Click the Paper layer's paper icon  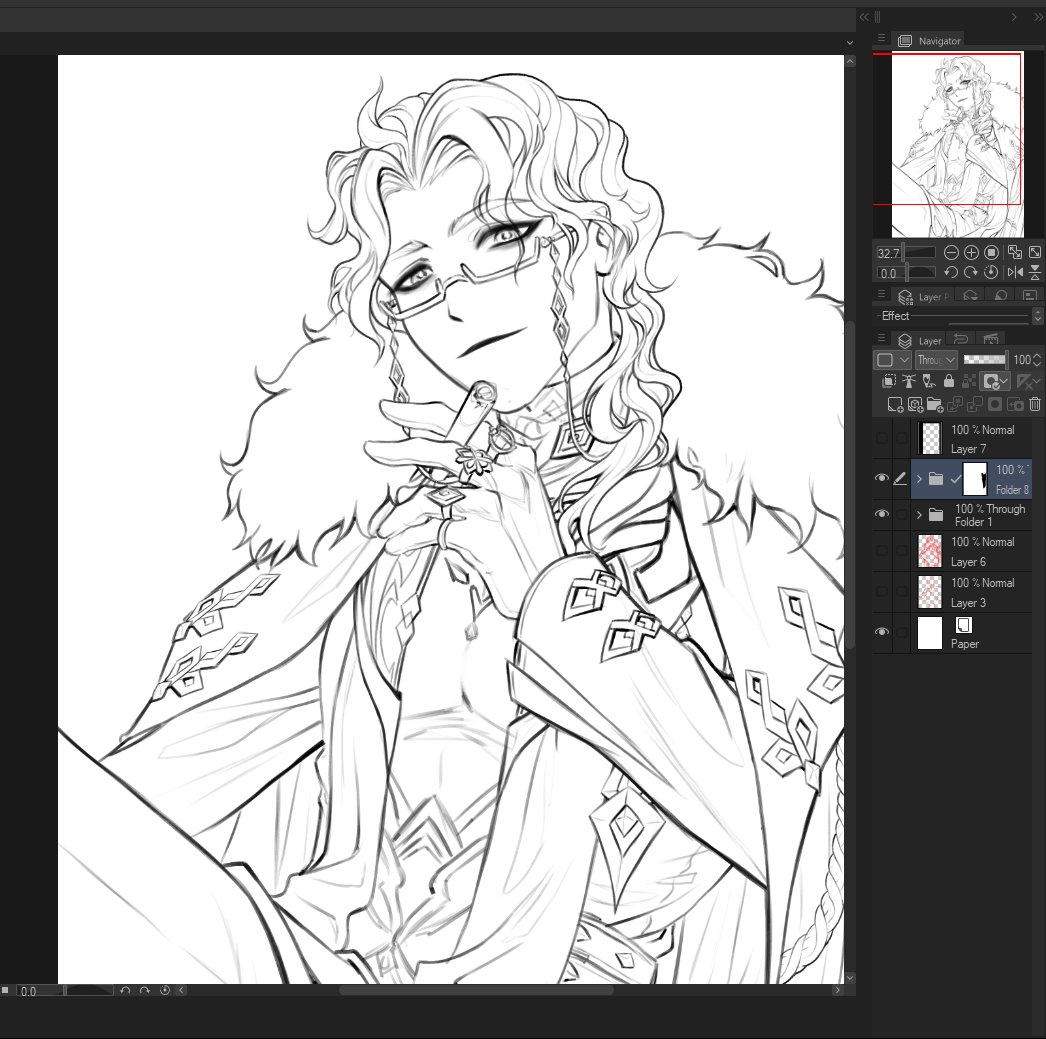pyautogui.click(x=963, y=625)
